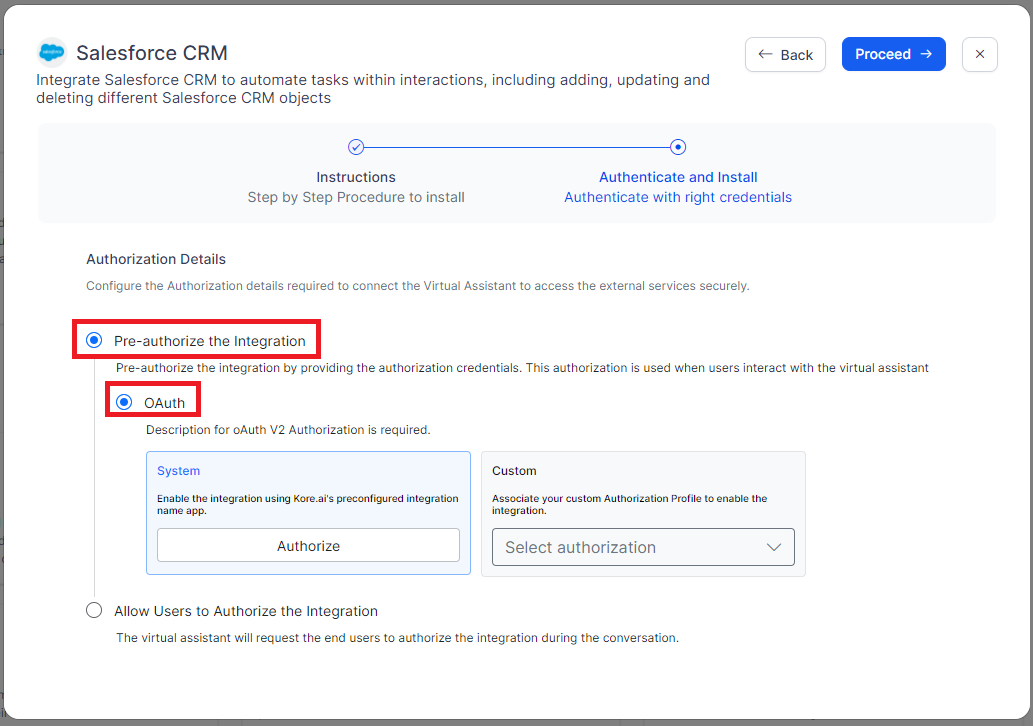Click the Salesforce cloud logo icon
Viewport: 1033px width, 726px height.
tap(51, 53)
